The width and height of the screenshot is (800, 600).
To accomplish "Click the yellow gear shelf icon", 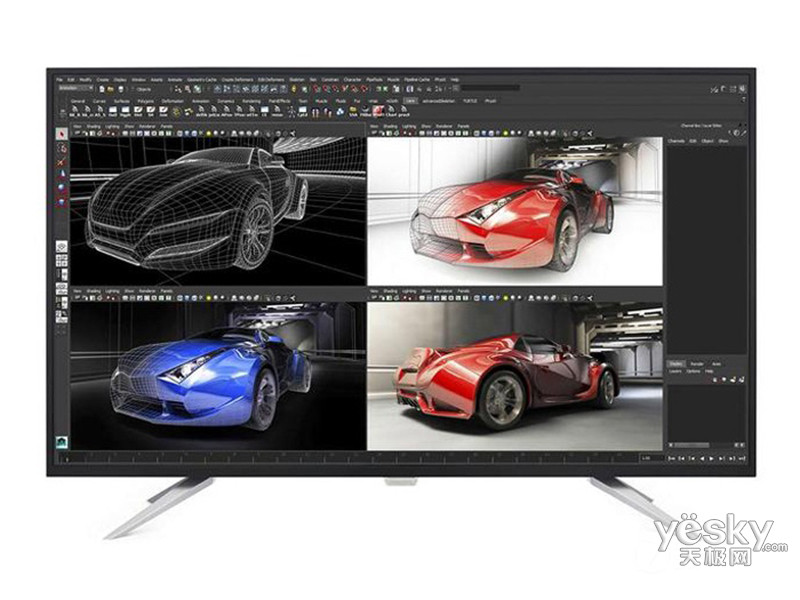I will click(x=176, y=112).
